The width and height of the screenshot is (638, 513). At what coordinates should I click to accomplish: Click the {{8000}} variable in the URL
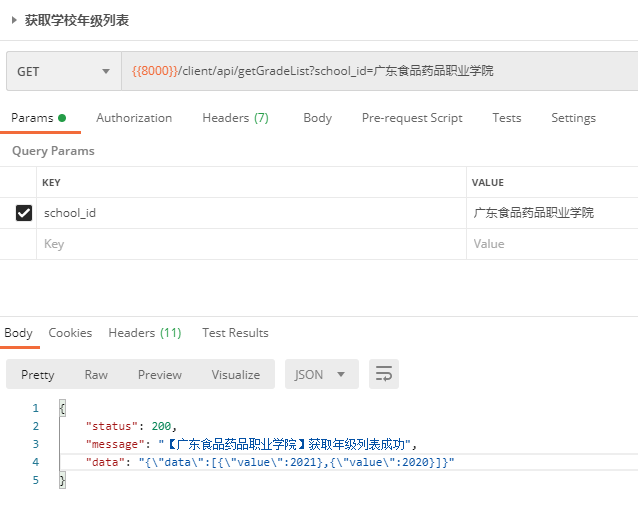155,71
